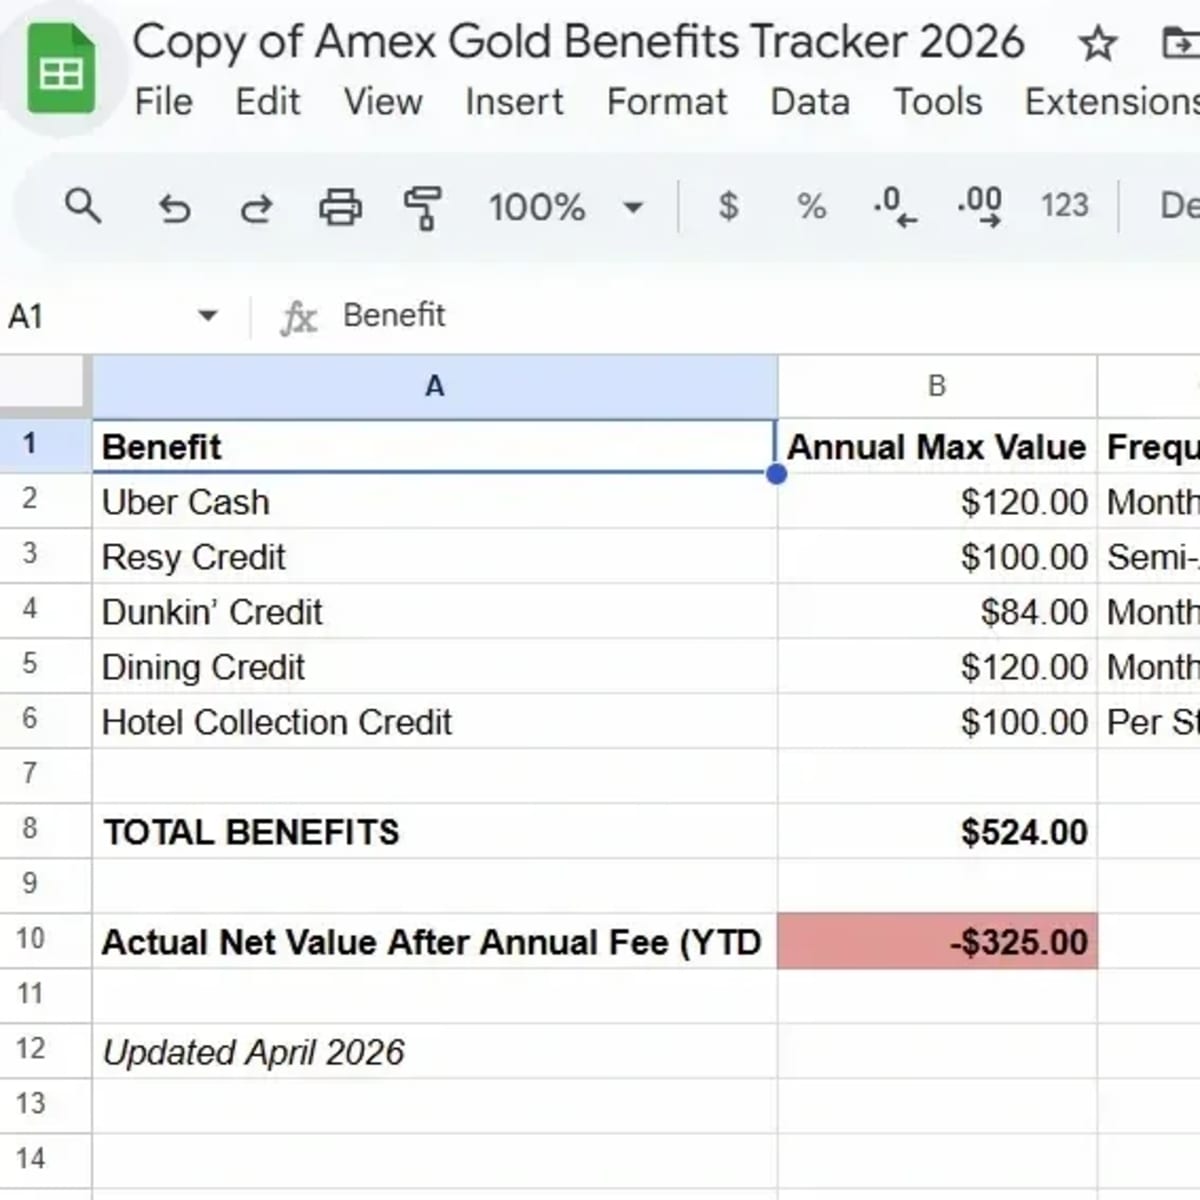Select the Semi- frequency cell in row 3
Viewport: 1200px width, 1200px height.
pos(1149,556)
